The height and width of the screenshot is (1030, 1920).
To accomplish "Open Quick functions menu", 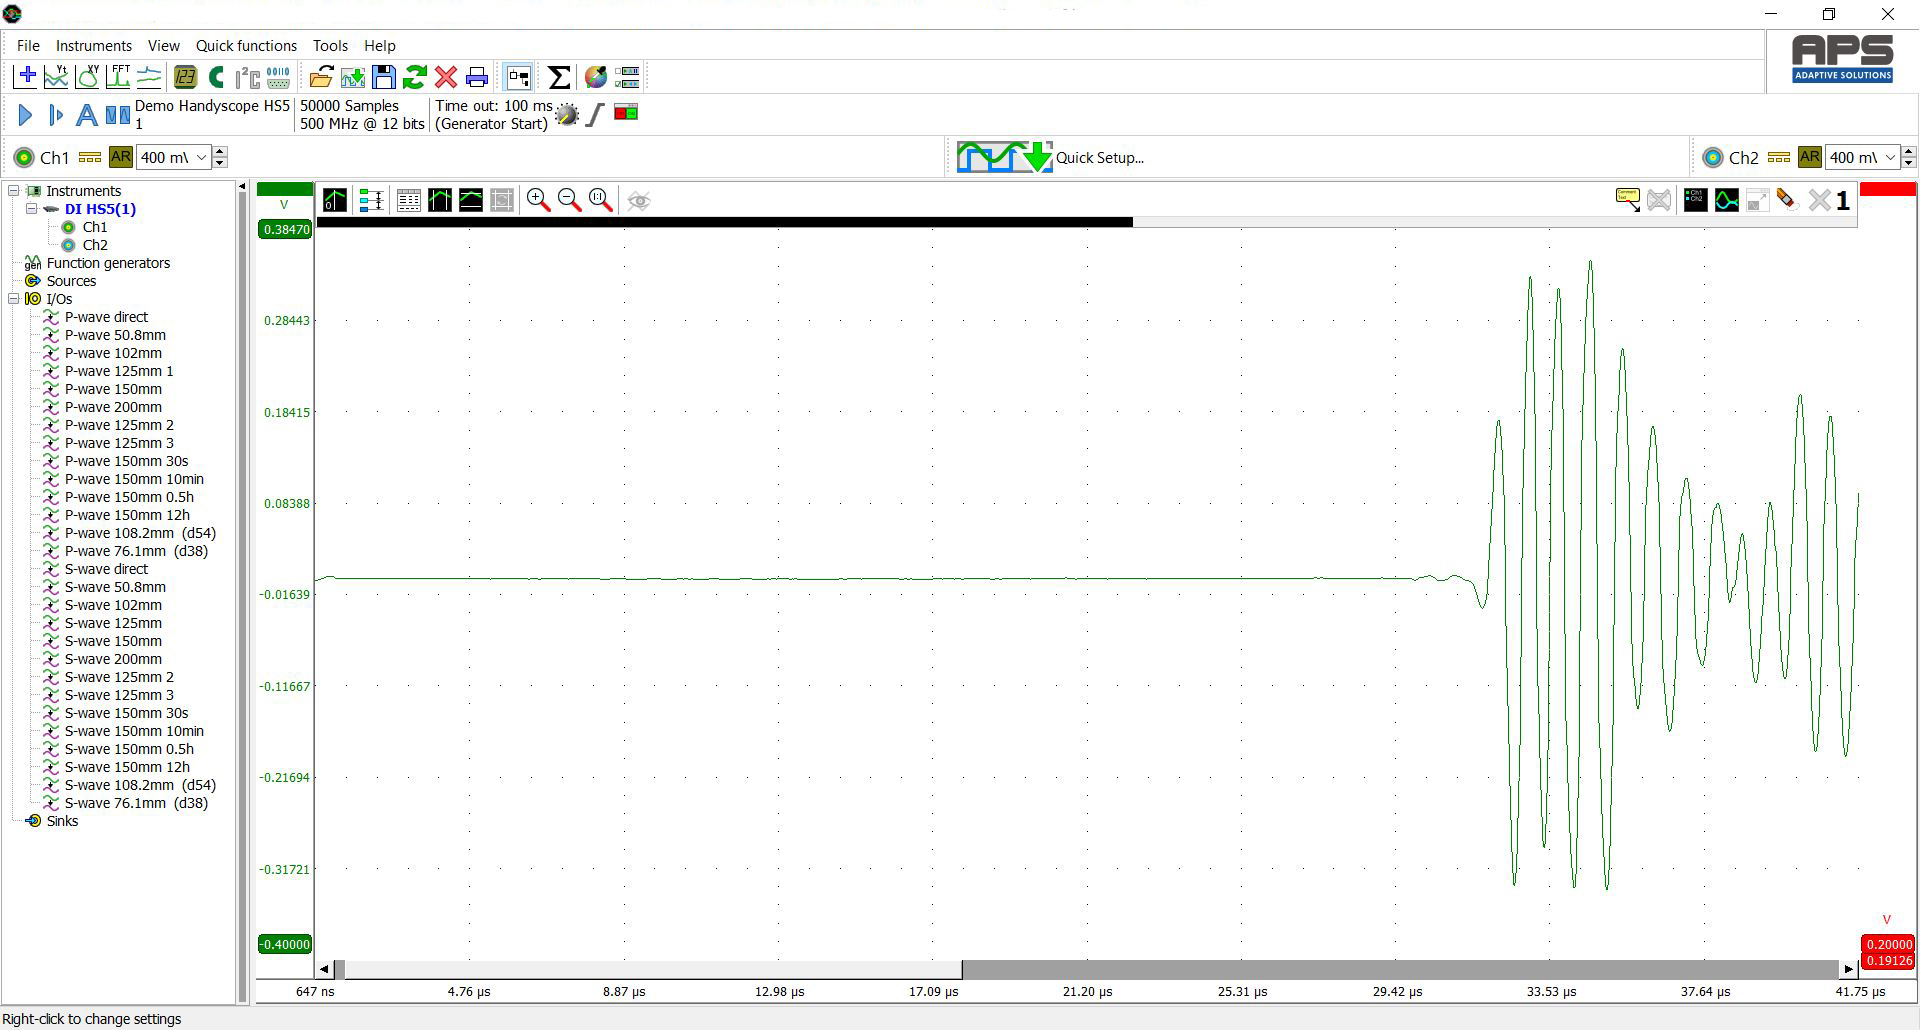I will [246, 46].
